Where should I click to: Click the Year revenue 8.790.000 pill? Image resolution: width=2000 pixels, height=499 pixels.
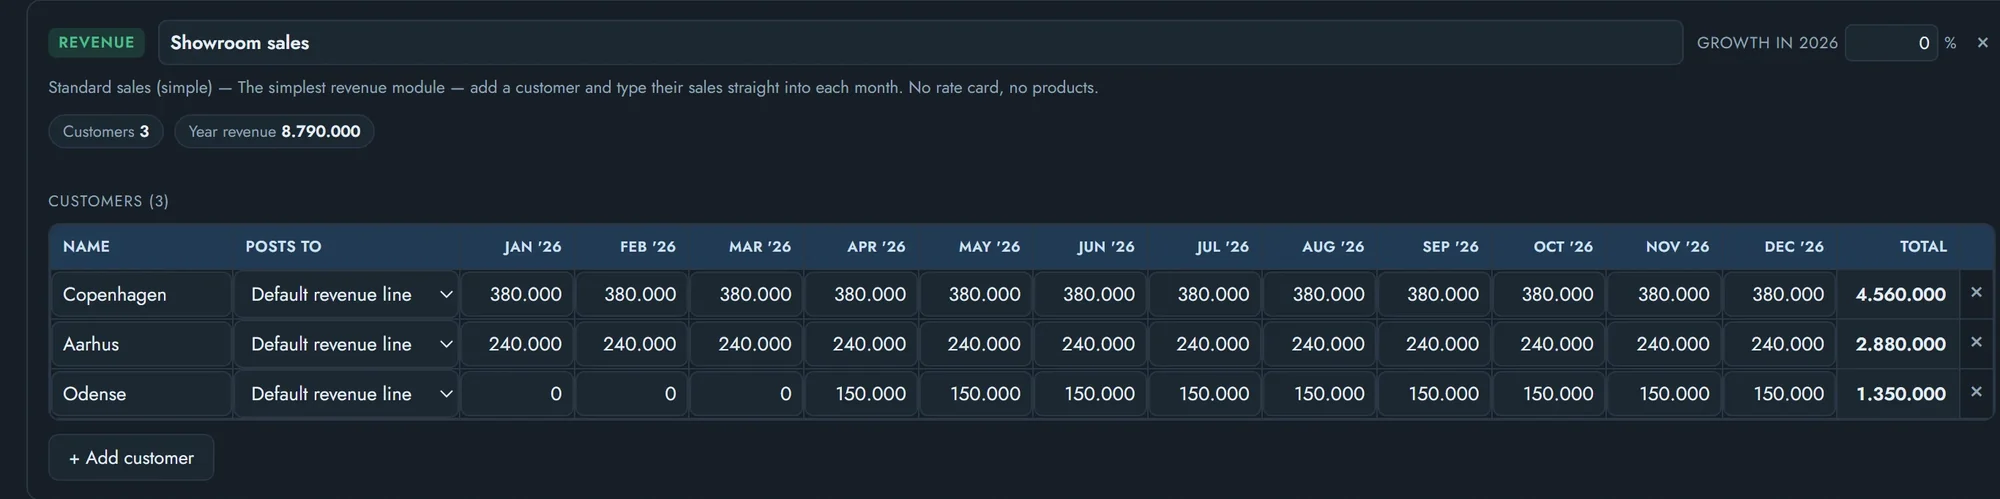[x=274, y=132]
